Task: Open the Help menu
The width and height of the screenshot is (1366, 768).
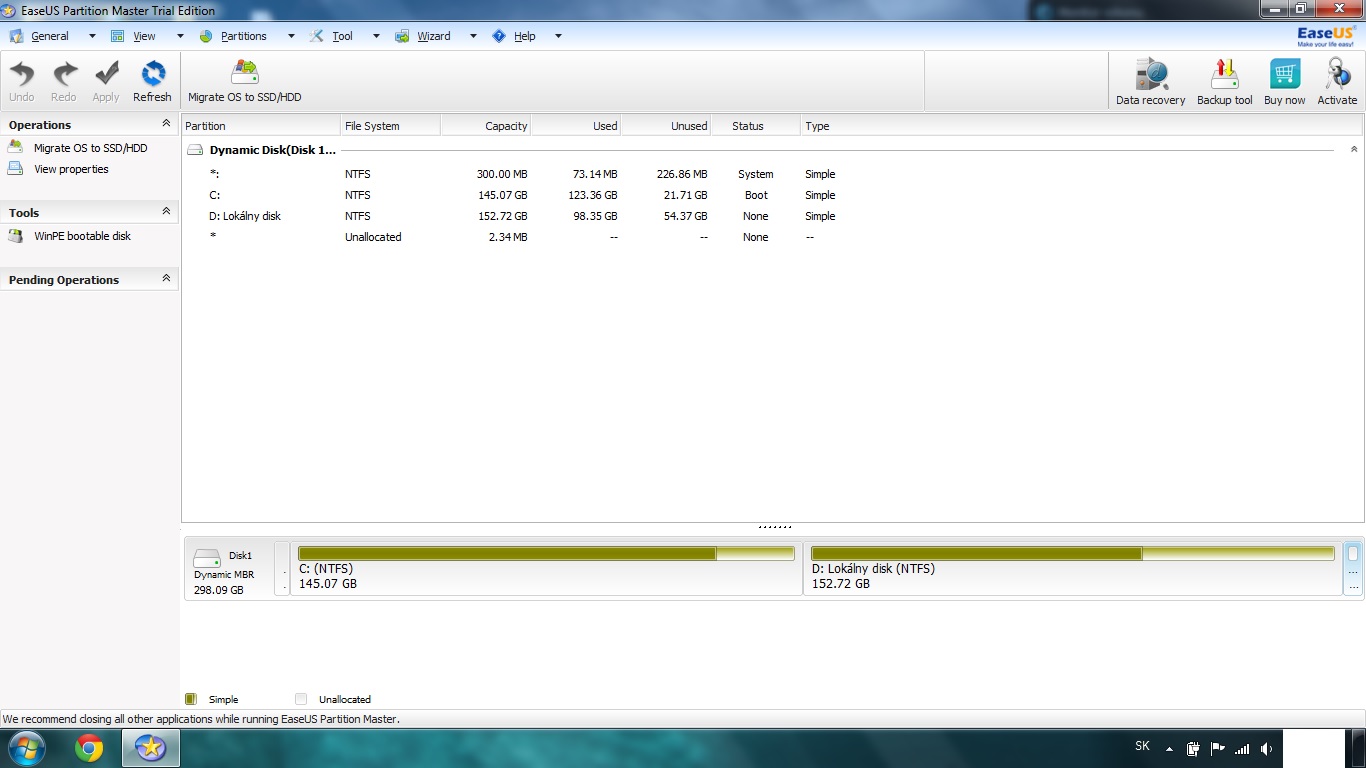Action: 525,36
